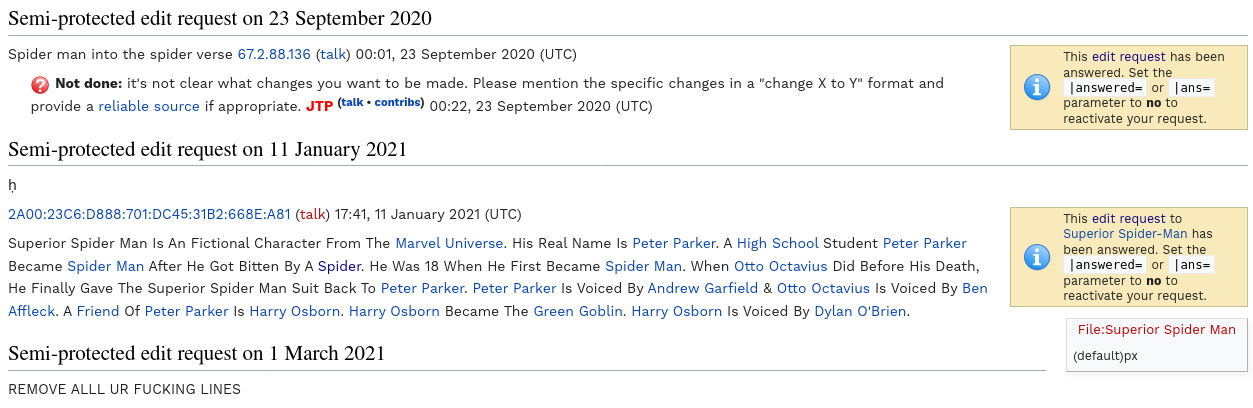The width and height of the screenshot is (1253, 408).
Task: Visit JTP user signature link
Action: pyautogui.click(x=318, y=106)
